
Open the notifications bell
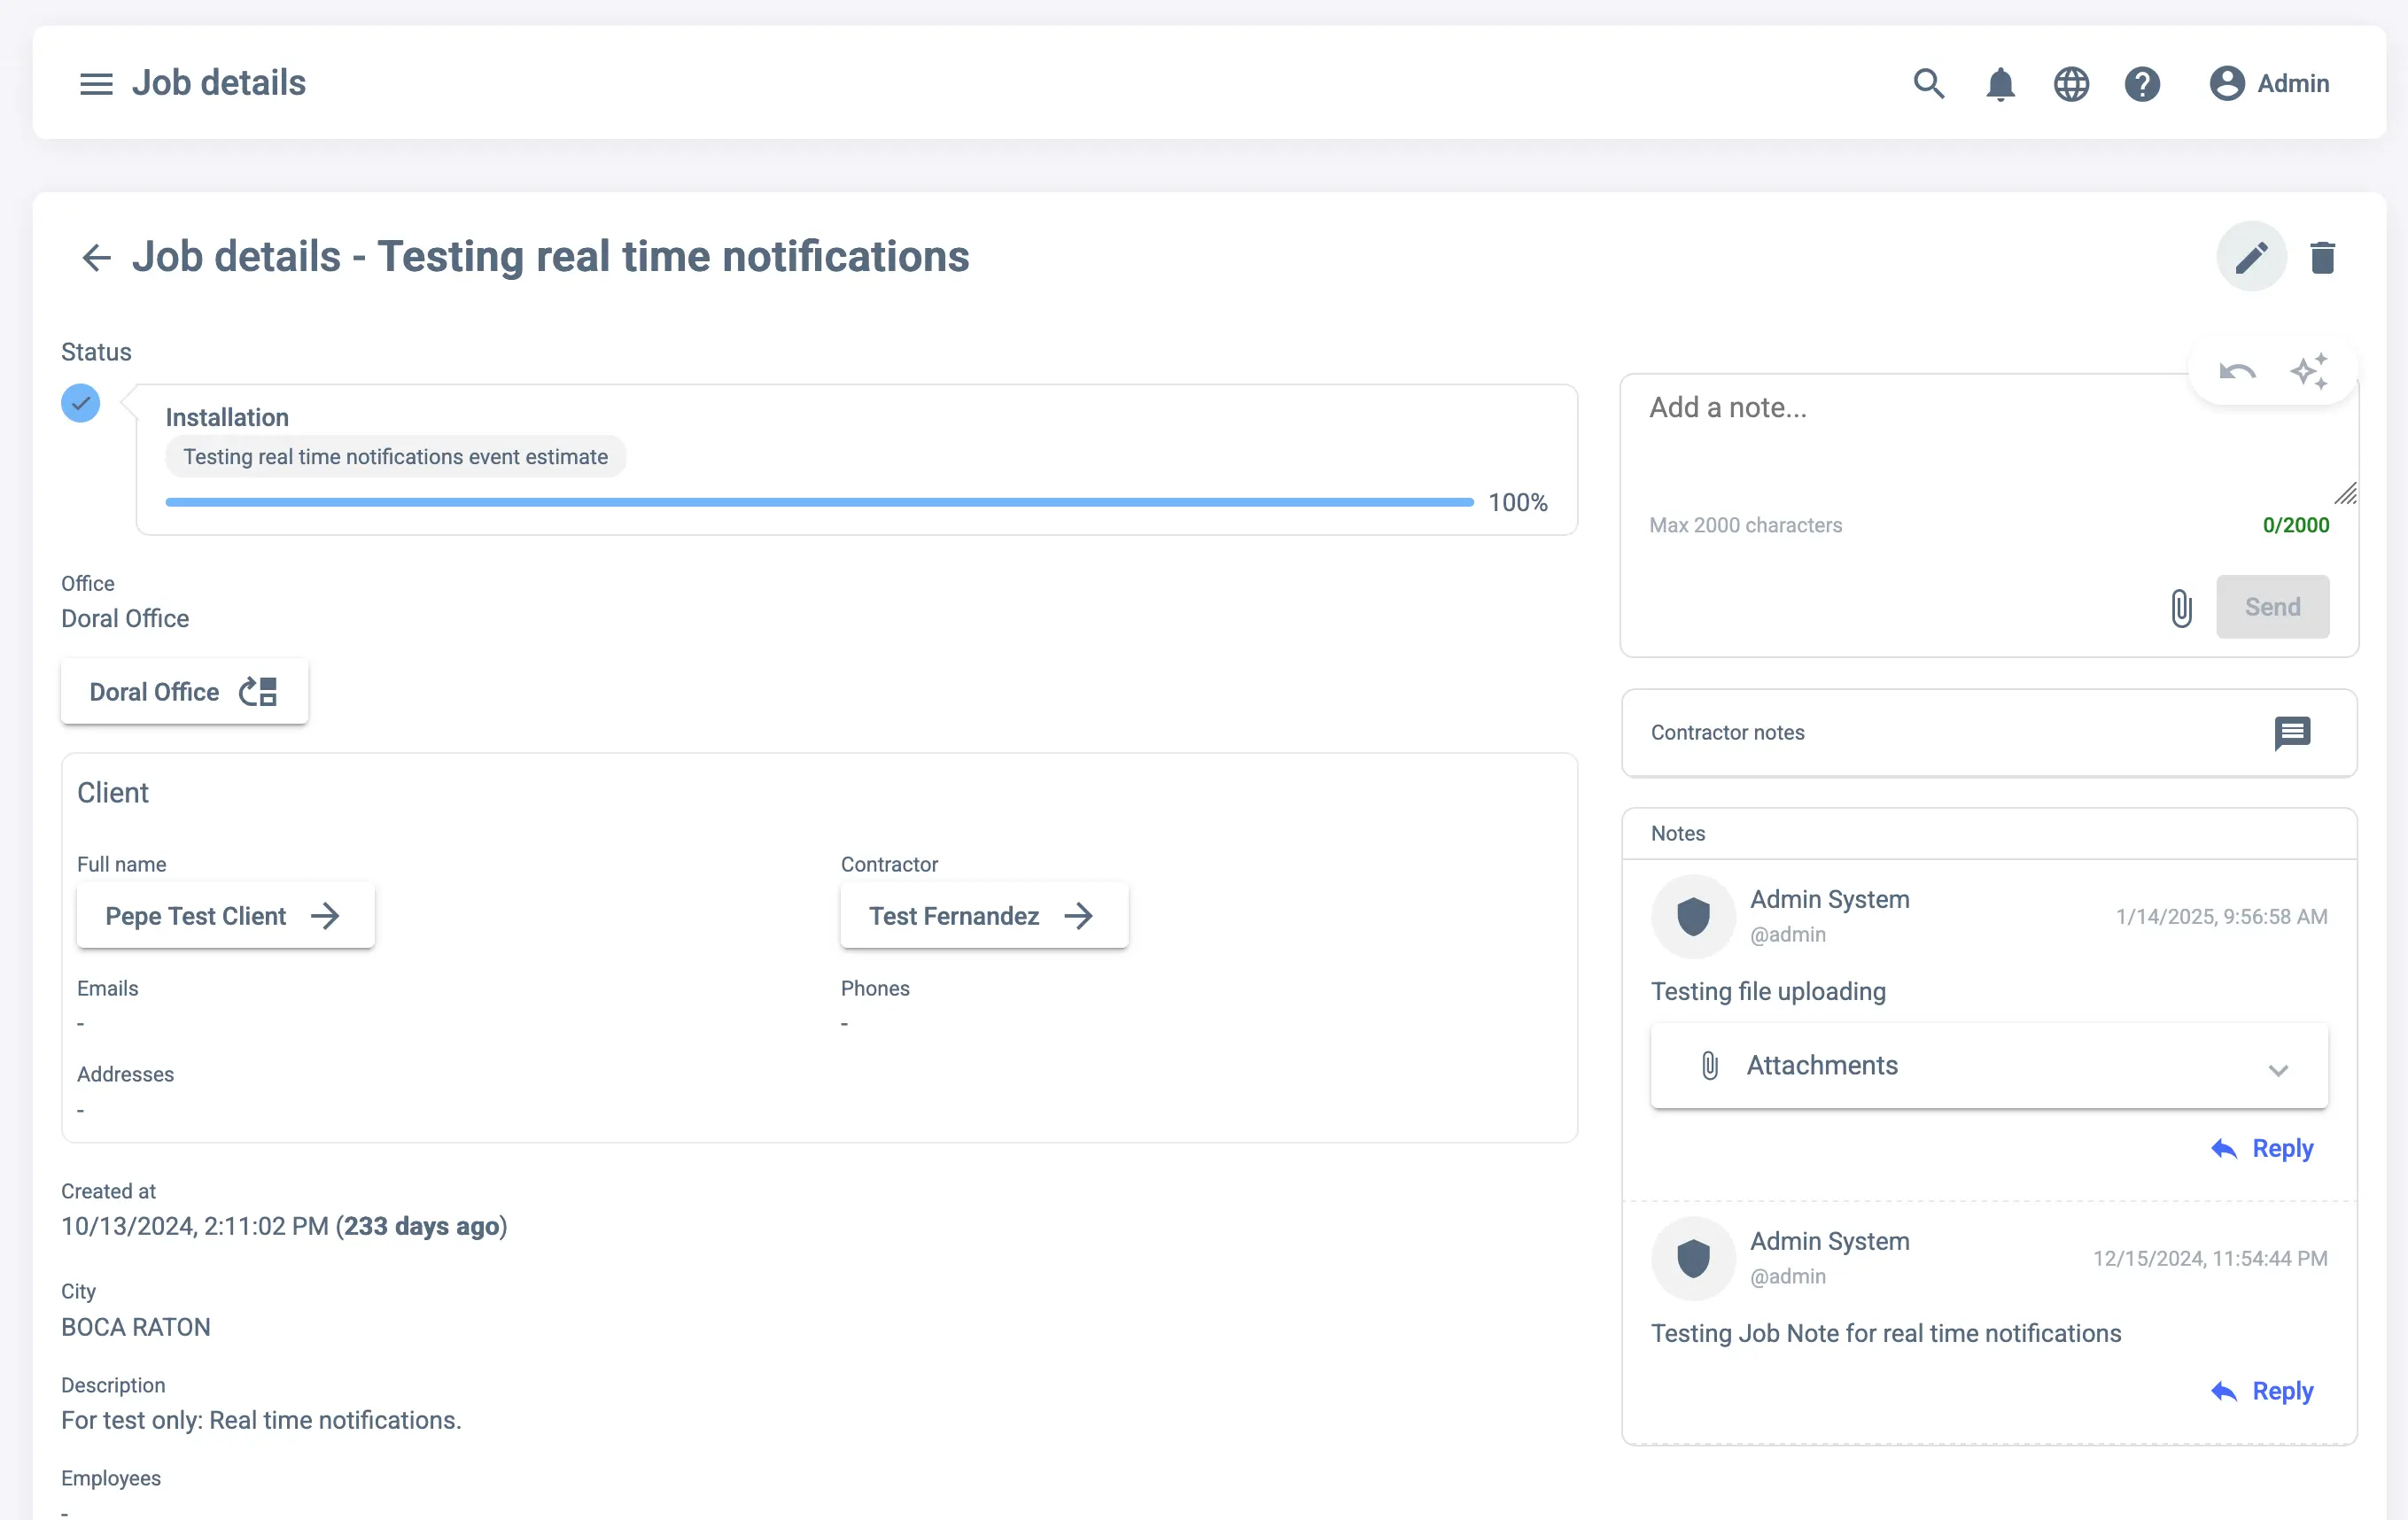(2000, 83)
